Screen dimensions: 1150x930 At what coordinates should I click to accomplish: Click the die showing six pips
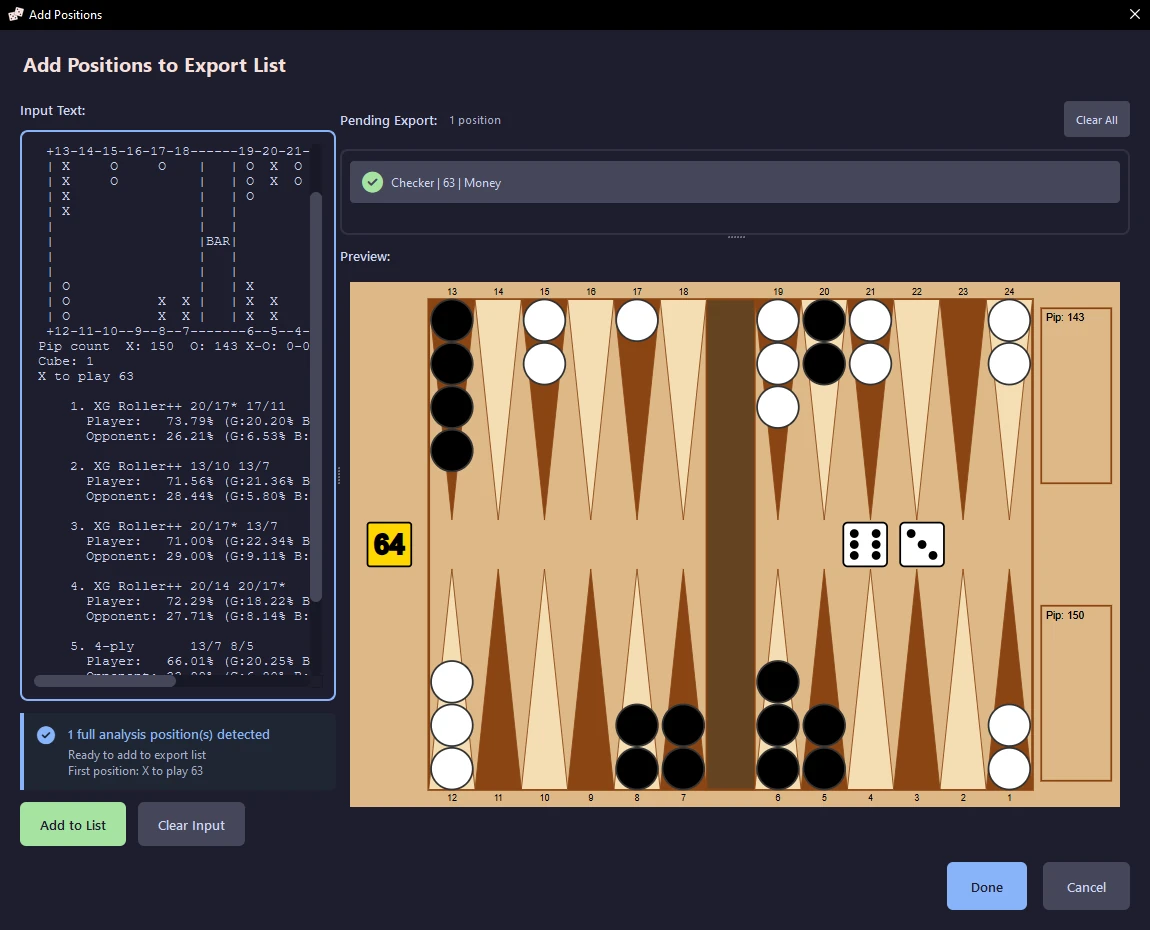coord(865,544)
